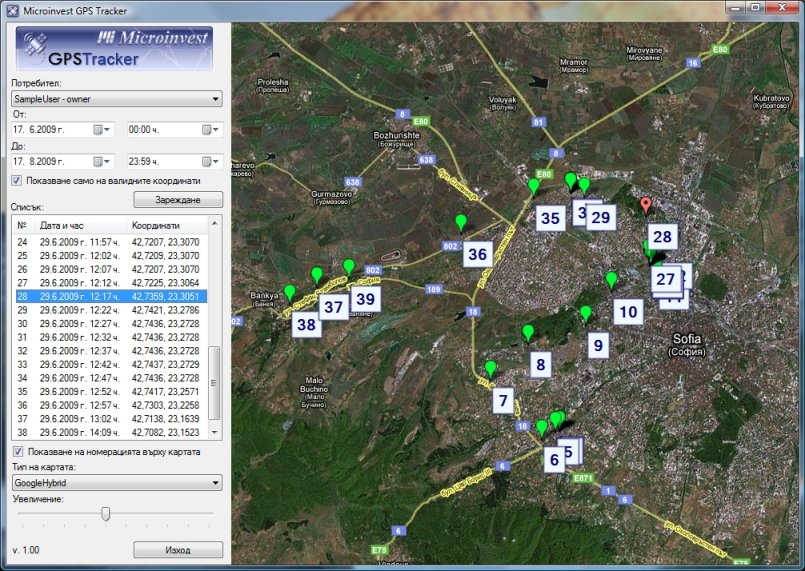Click the Зареждане load button

tap(178, 200)
